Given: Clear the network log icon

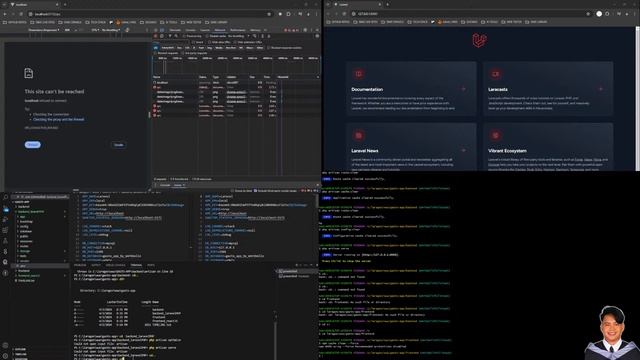Looking at the screenshot, I should point(162,36).
